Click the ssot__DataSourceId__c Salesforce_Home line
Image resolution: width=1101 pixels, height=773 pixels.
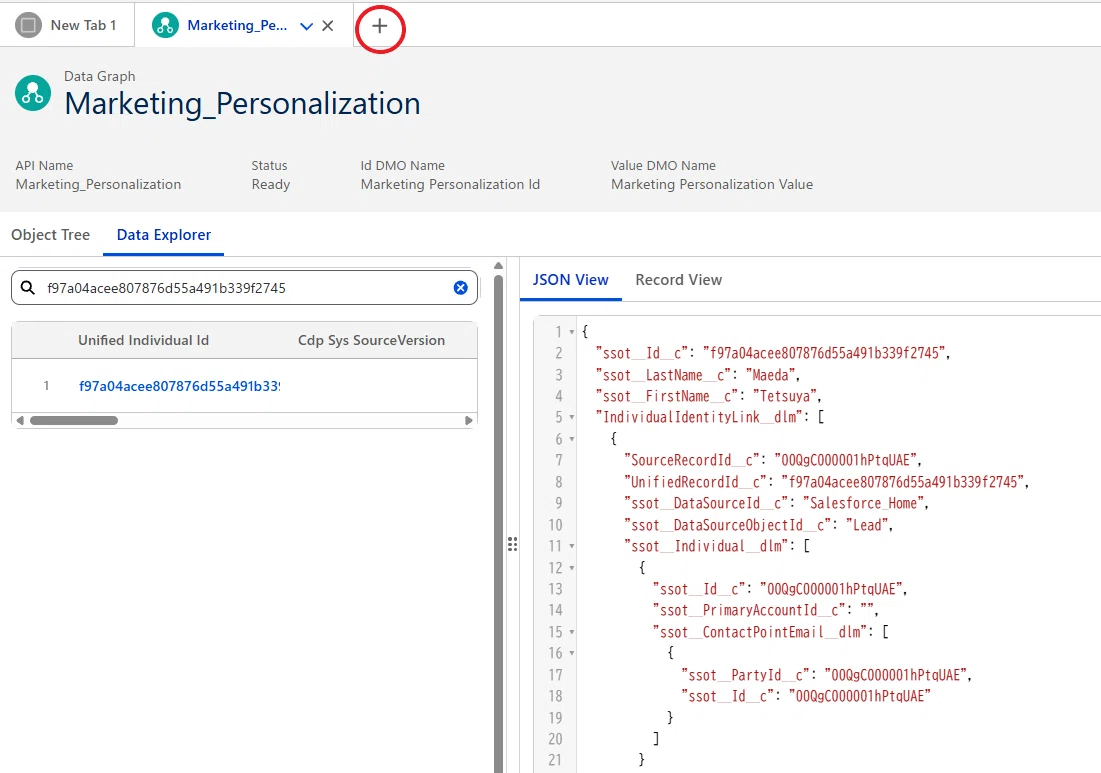click(777, 503)
